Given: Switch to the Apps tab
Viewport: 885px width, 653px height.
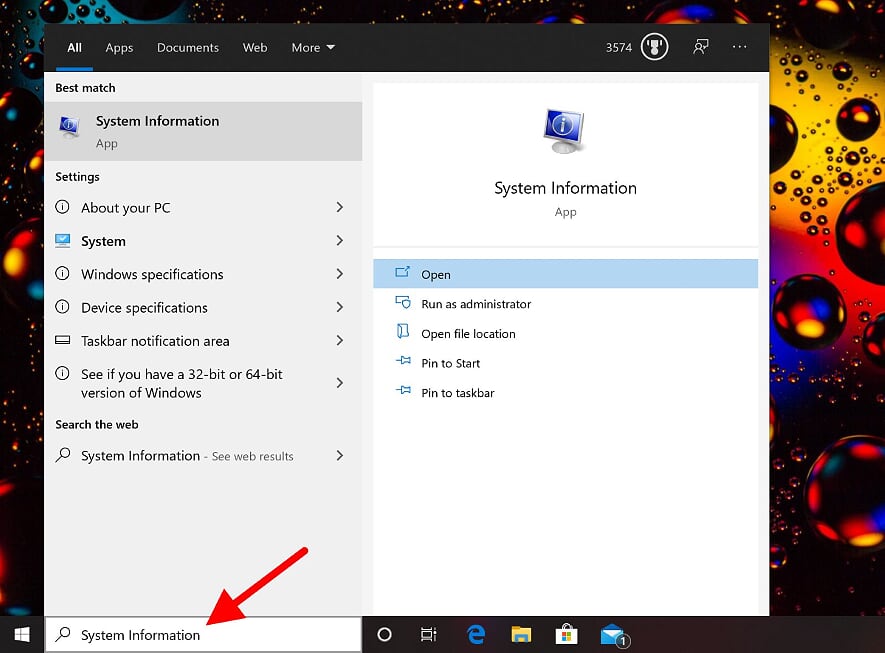Looking at the screenshot, I should (x=119, y=47).
